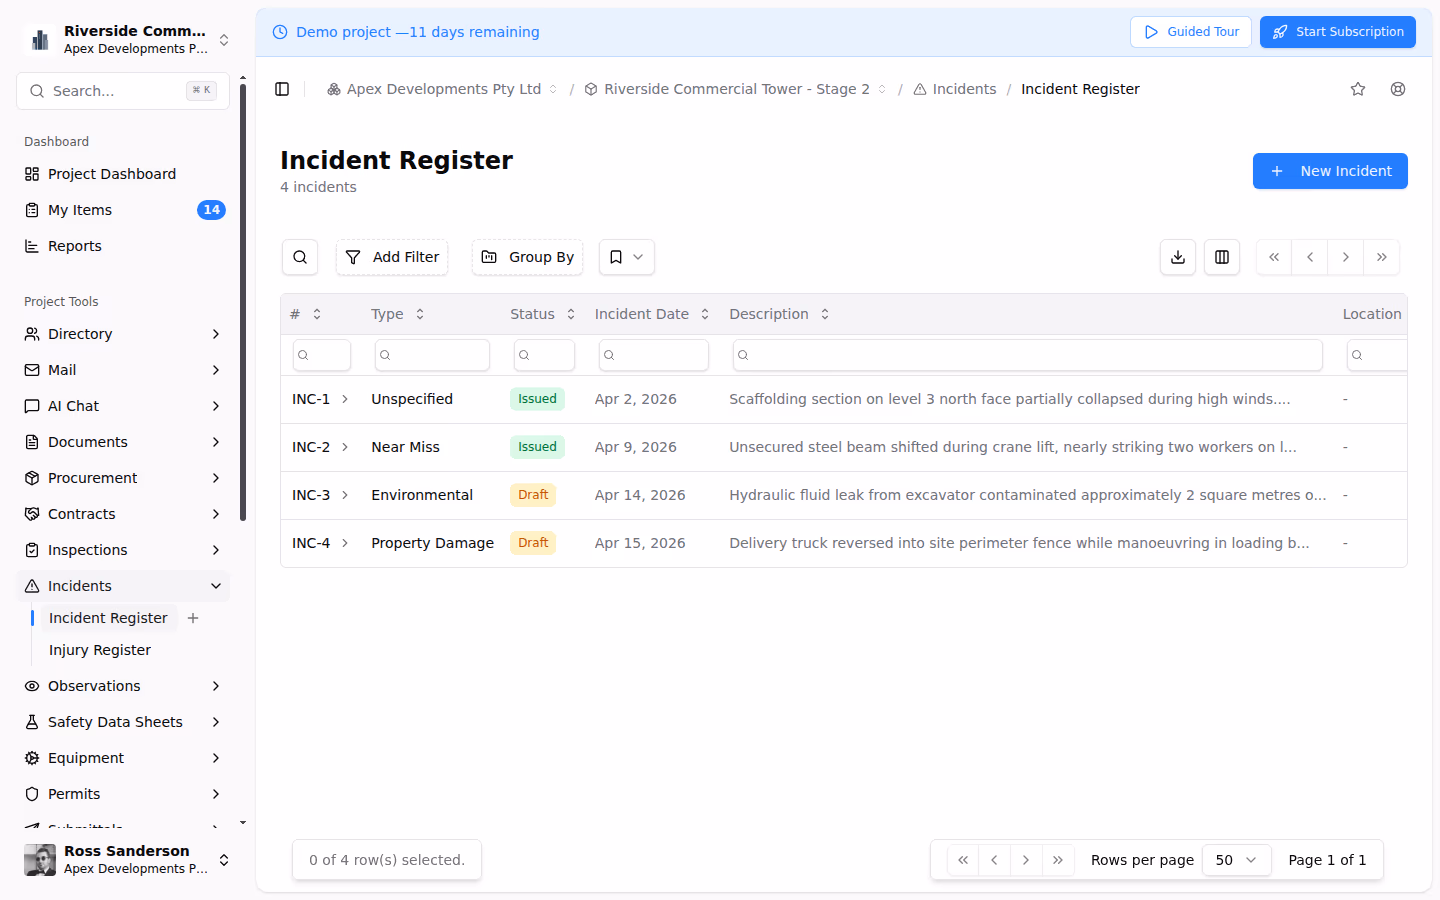Start Subscription for the demo project
This screenshot has width=1440, height=900.
[x=1337, y=31]
